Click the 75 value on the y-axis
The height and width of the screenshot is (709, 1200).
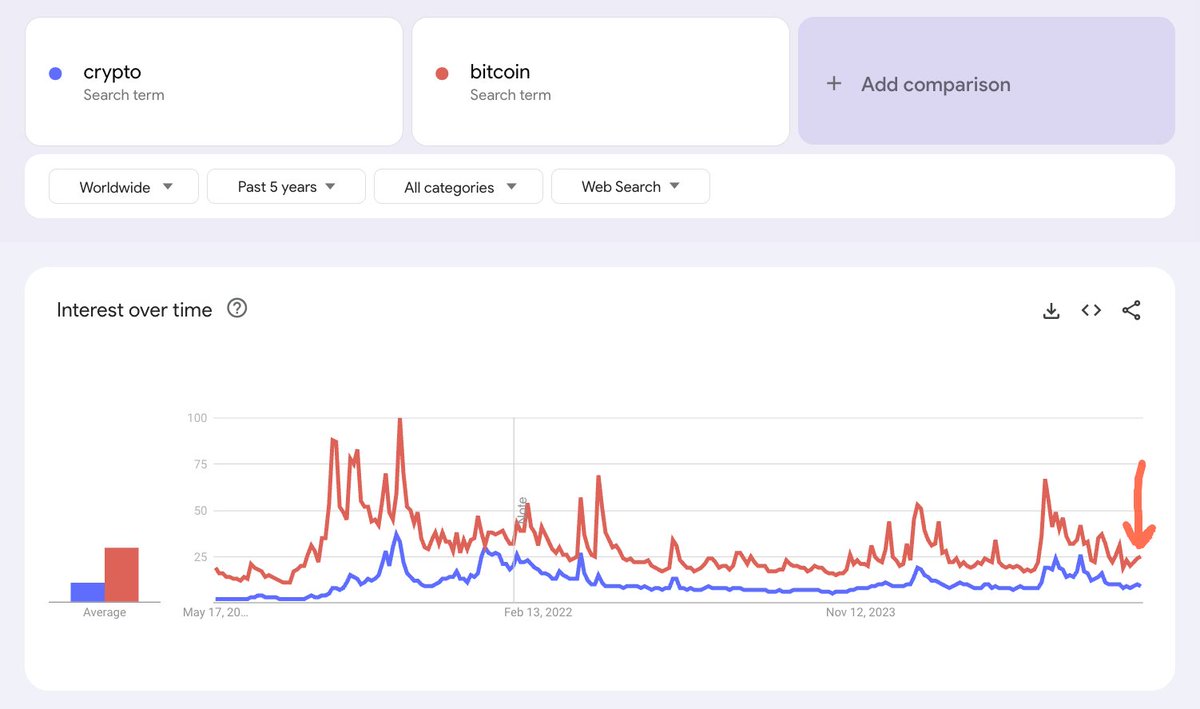(x=200, y=464)
